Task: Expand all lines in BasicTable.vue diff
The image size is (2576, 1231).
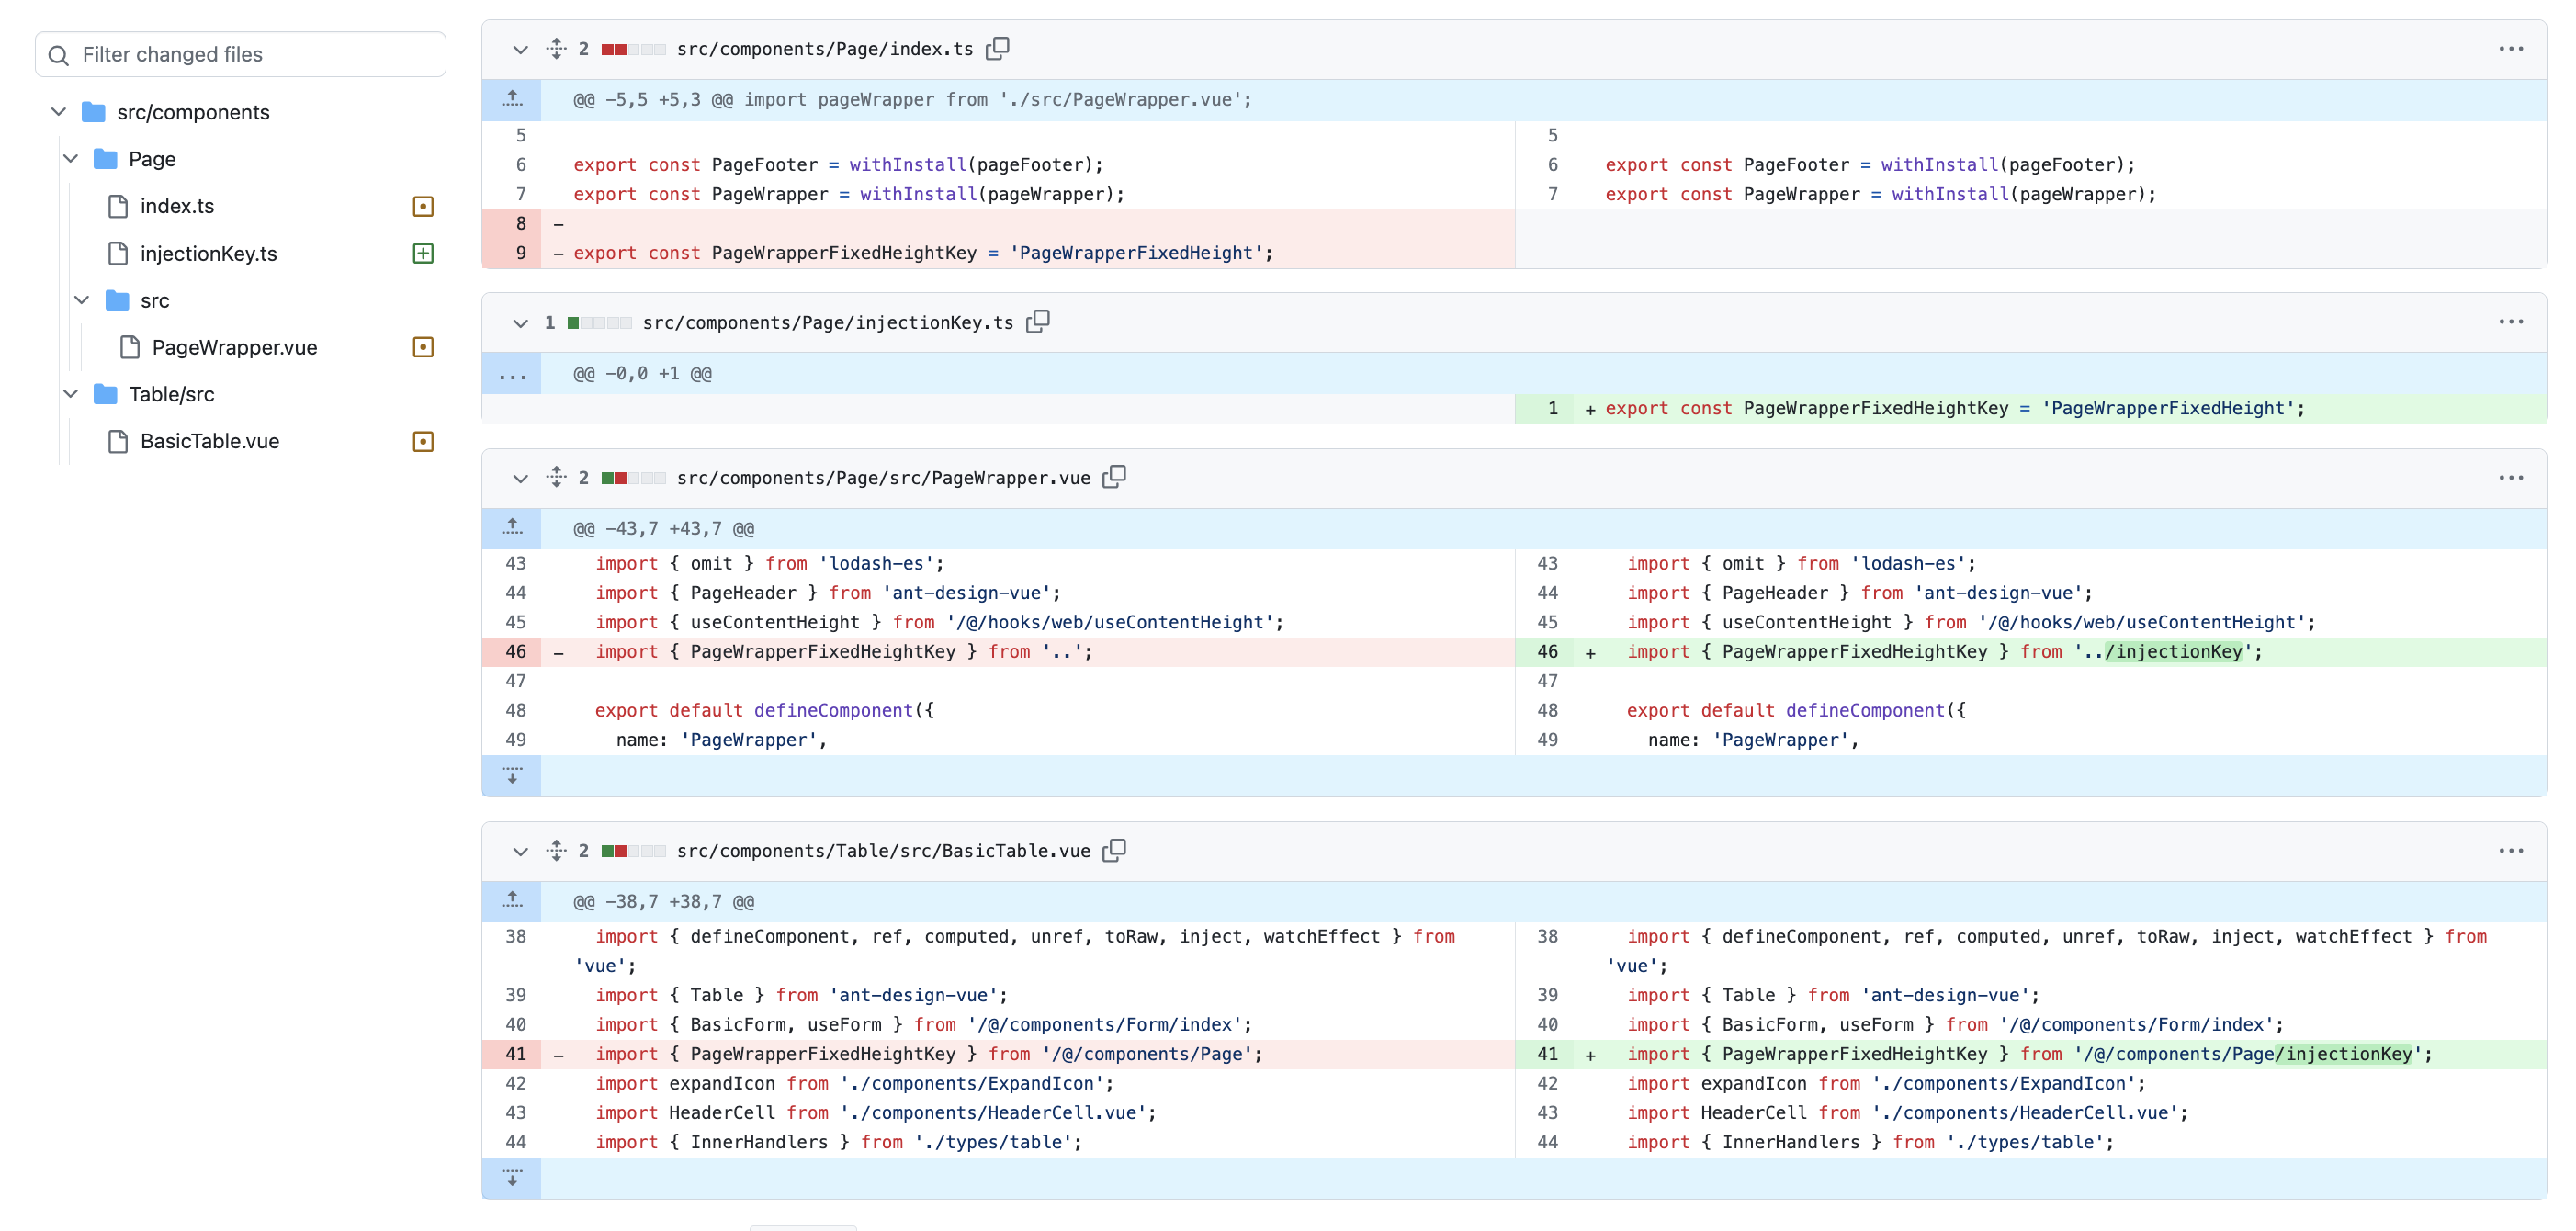Action: (x=556, y=850)
